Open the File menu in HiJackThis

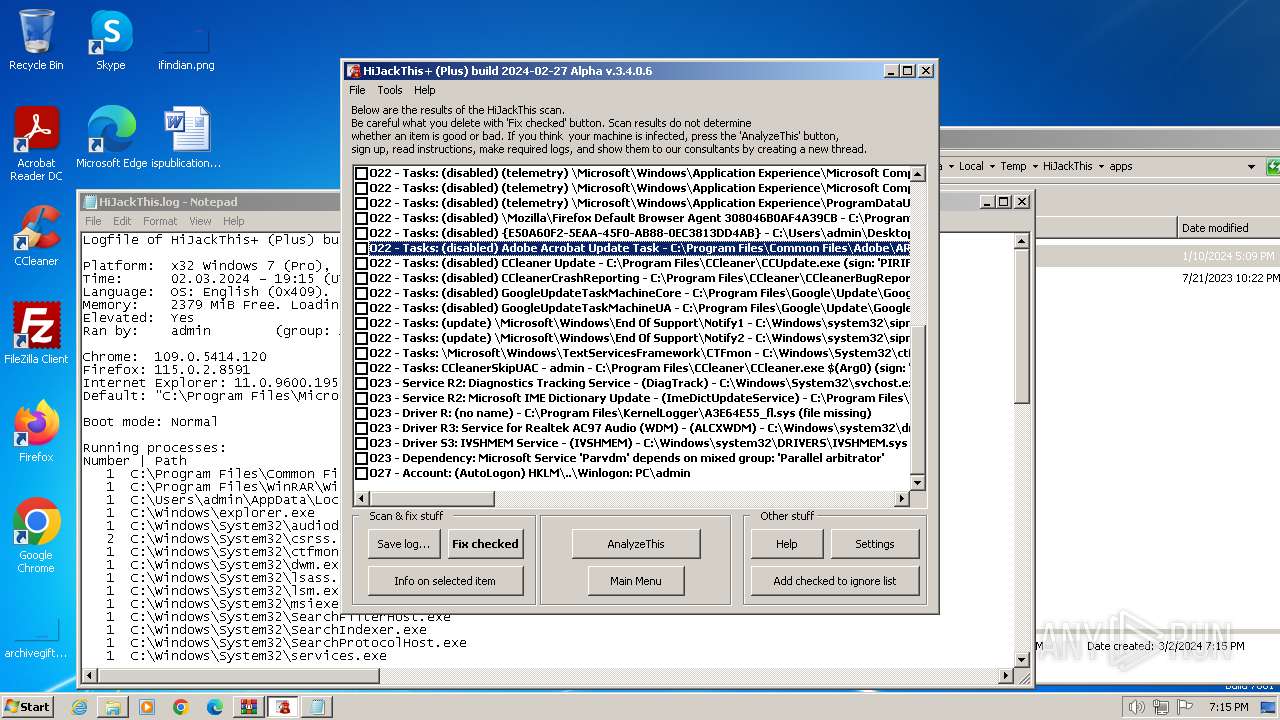[x=357, y=90]
